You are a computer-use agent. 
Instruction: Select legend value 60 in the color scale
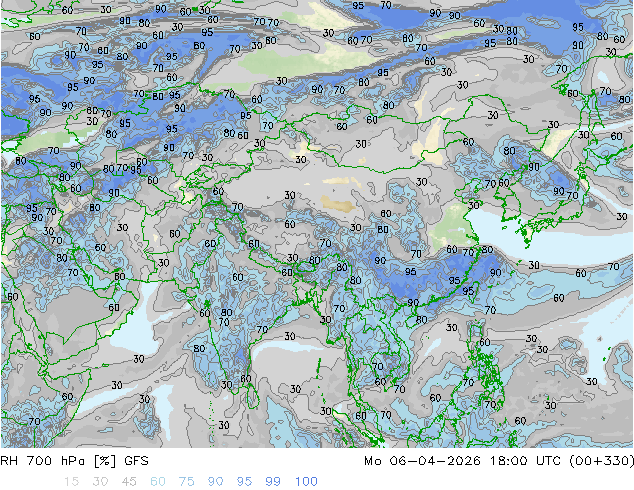coord(158,482)
